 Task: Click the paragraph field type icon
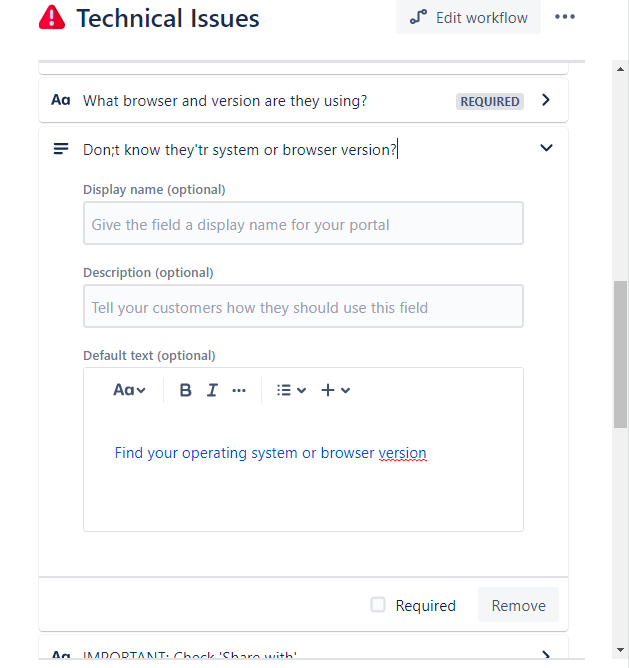pos(61,149)
